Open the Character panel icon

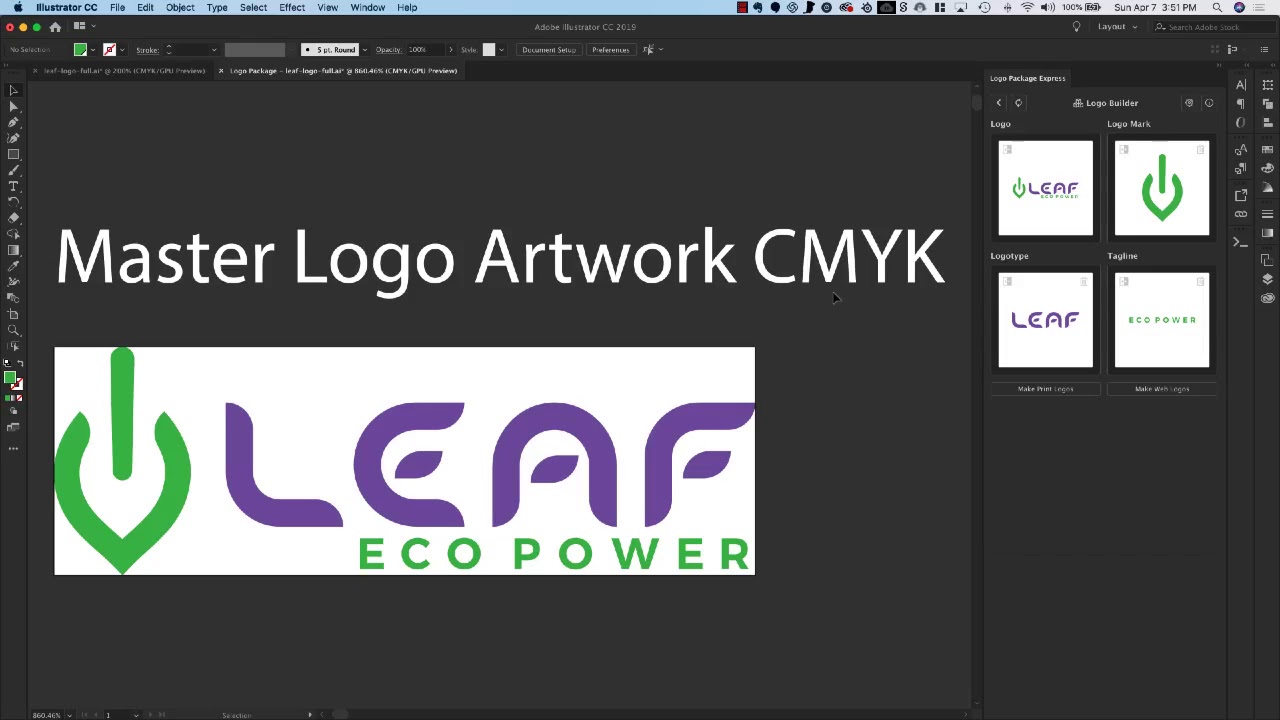click(x=1241, y=85)
